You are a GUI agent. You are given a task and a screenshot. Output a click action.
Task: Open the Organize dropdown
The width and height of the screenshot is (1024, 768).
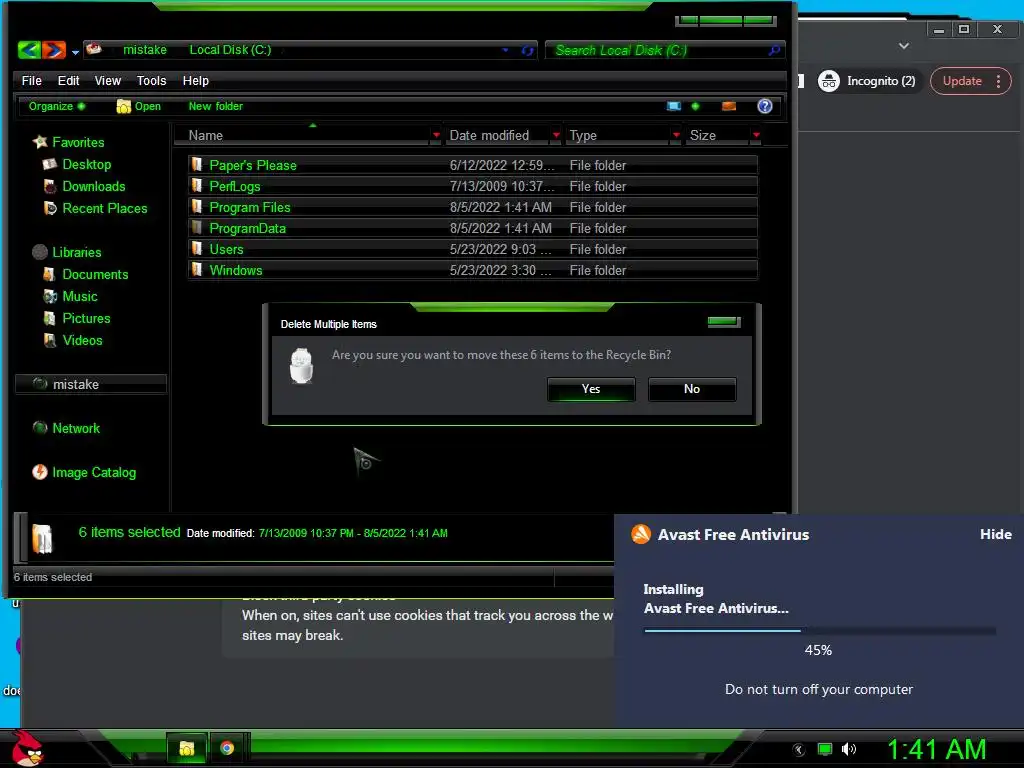coord(57,106)
